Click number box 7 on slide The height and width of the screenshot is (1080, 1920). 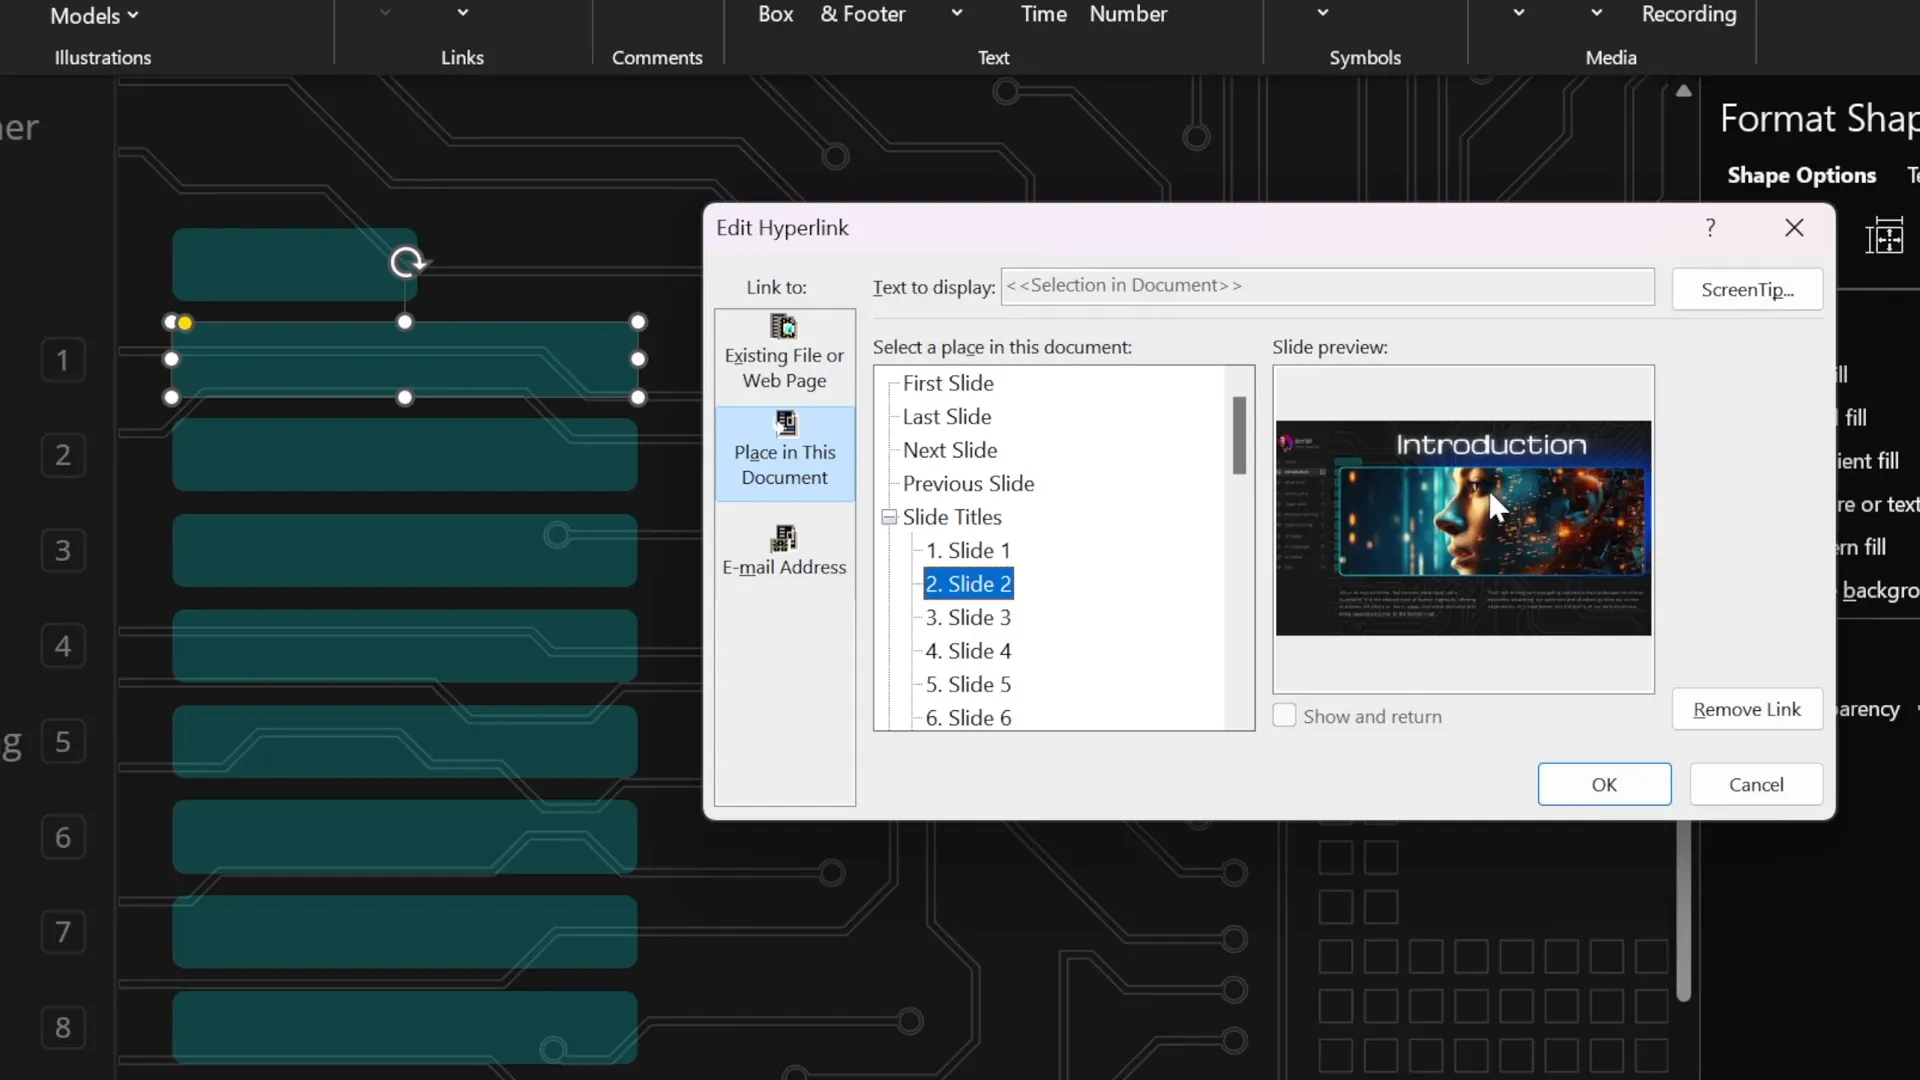tap(63, 932)
